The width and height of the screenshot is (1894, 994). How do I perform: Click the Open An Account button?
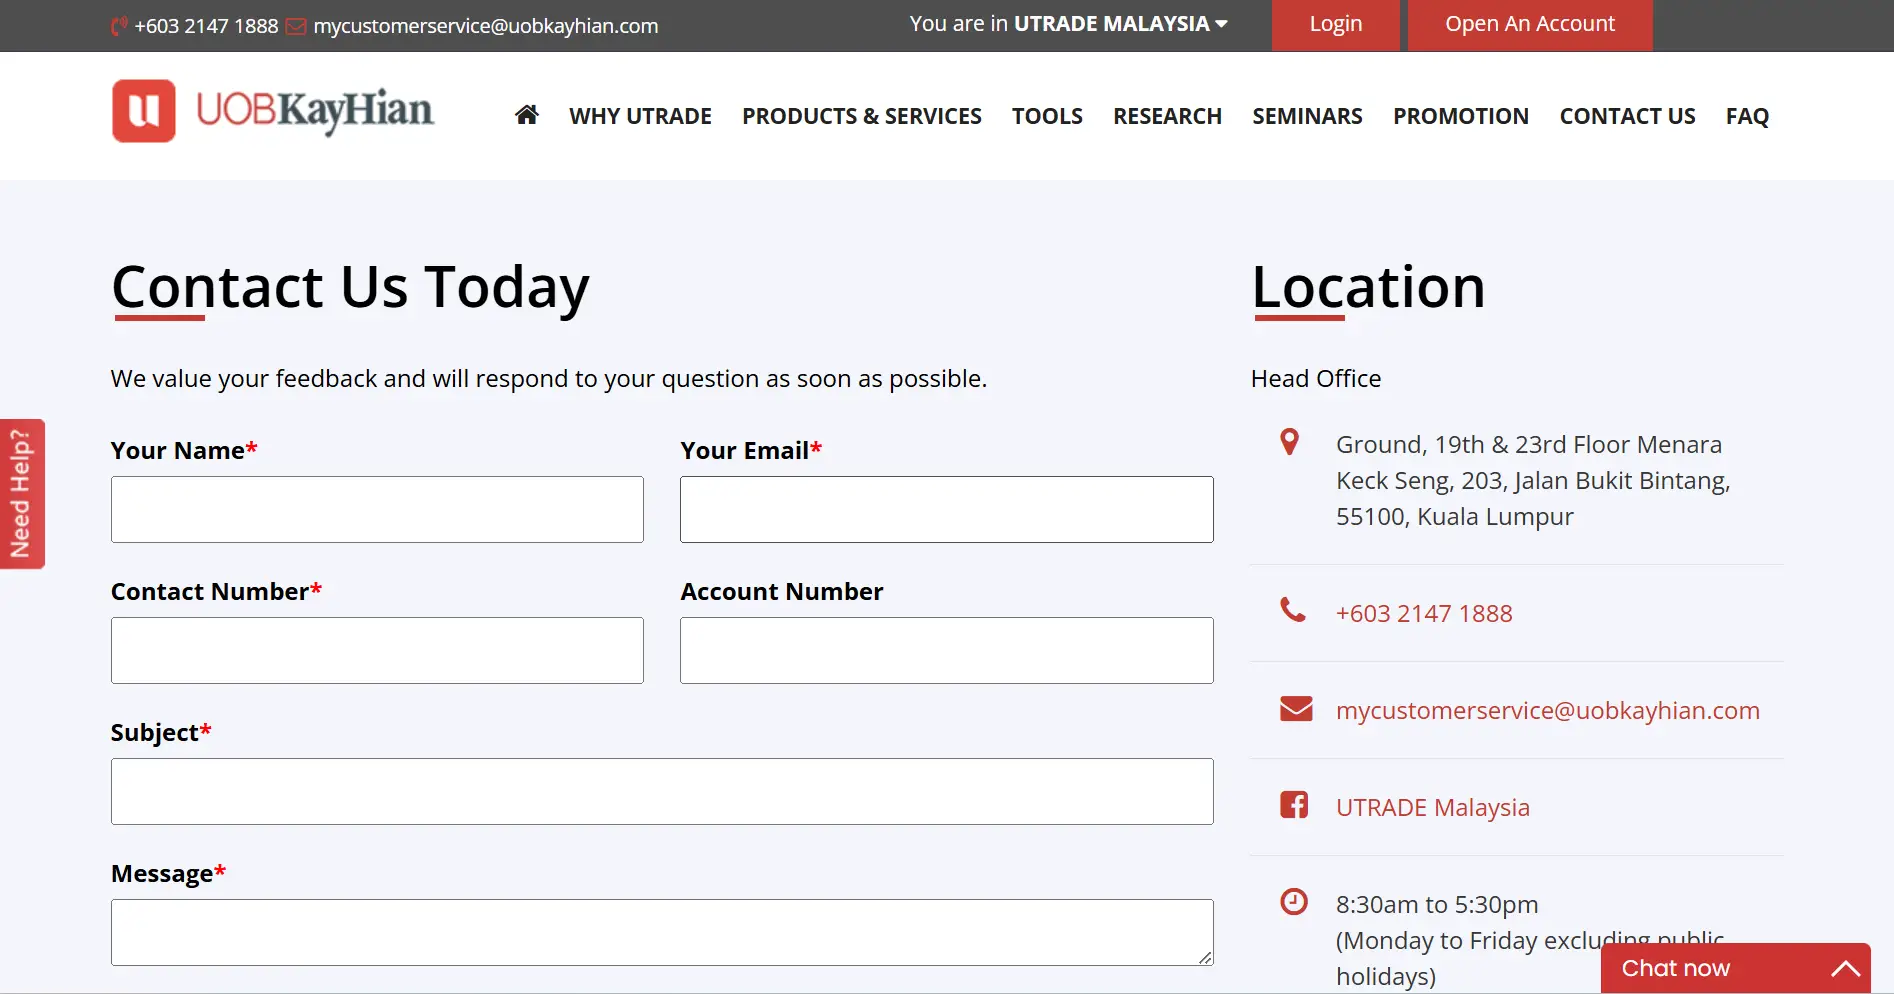click(1529, 23)
